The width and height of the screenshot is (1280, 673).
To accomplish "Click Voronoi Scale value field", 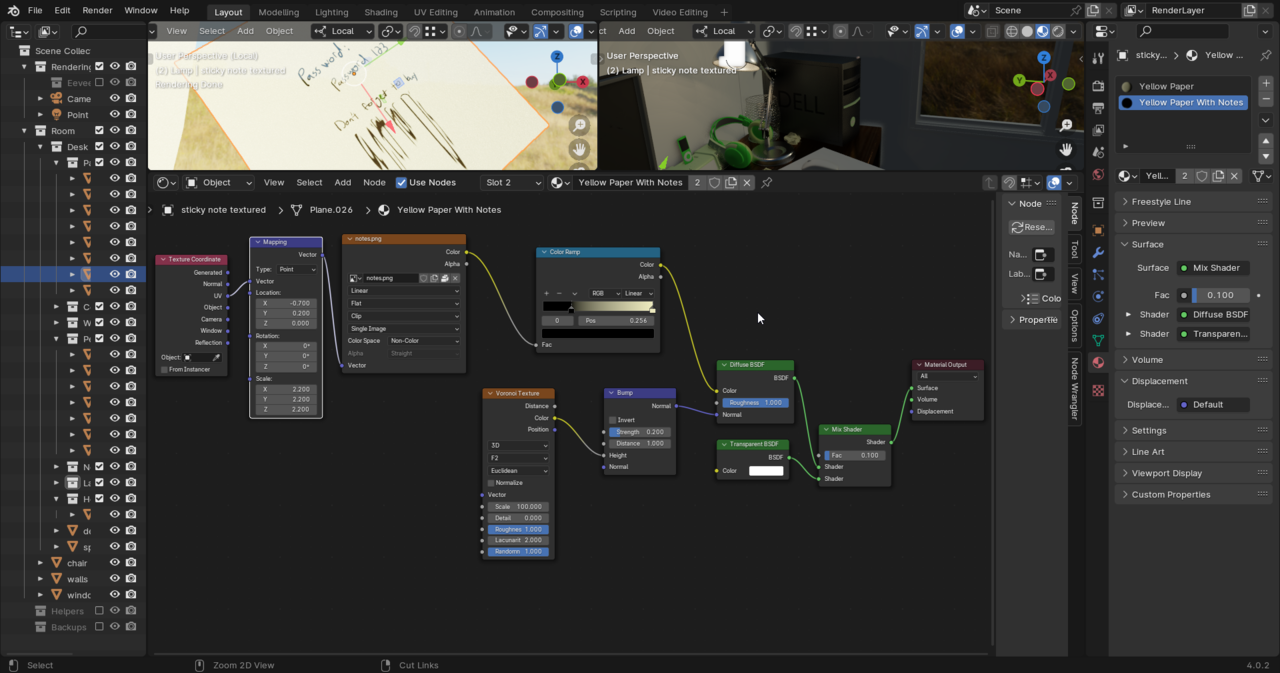I will point(518,507).
